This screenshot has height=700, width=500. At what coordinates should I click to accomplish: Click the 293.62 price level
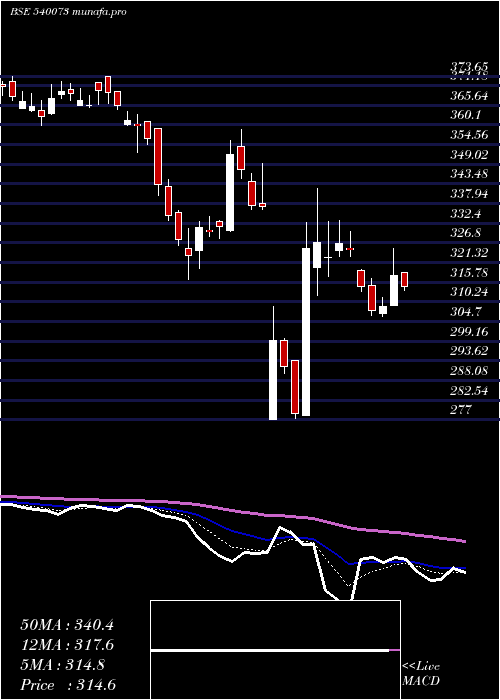[469, 351]
